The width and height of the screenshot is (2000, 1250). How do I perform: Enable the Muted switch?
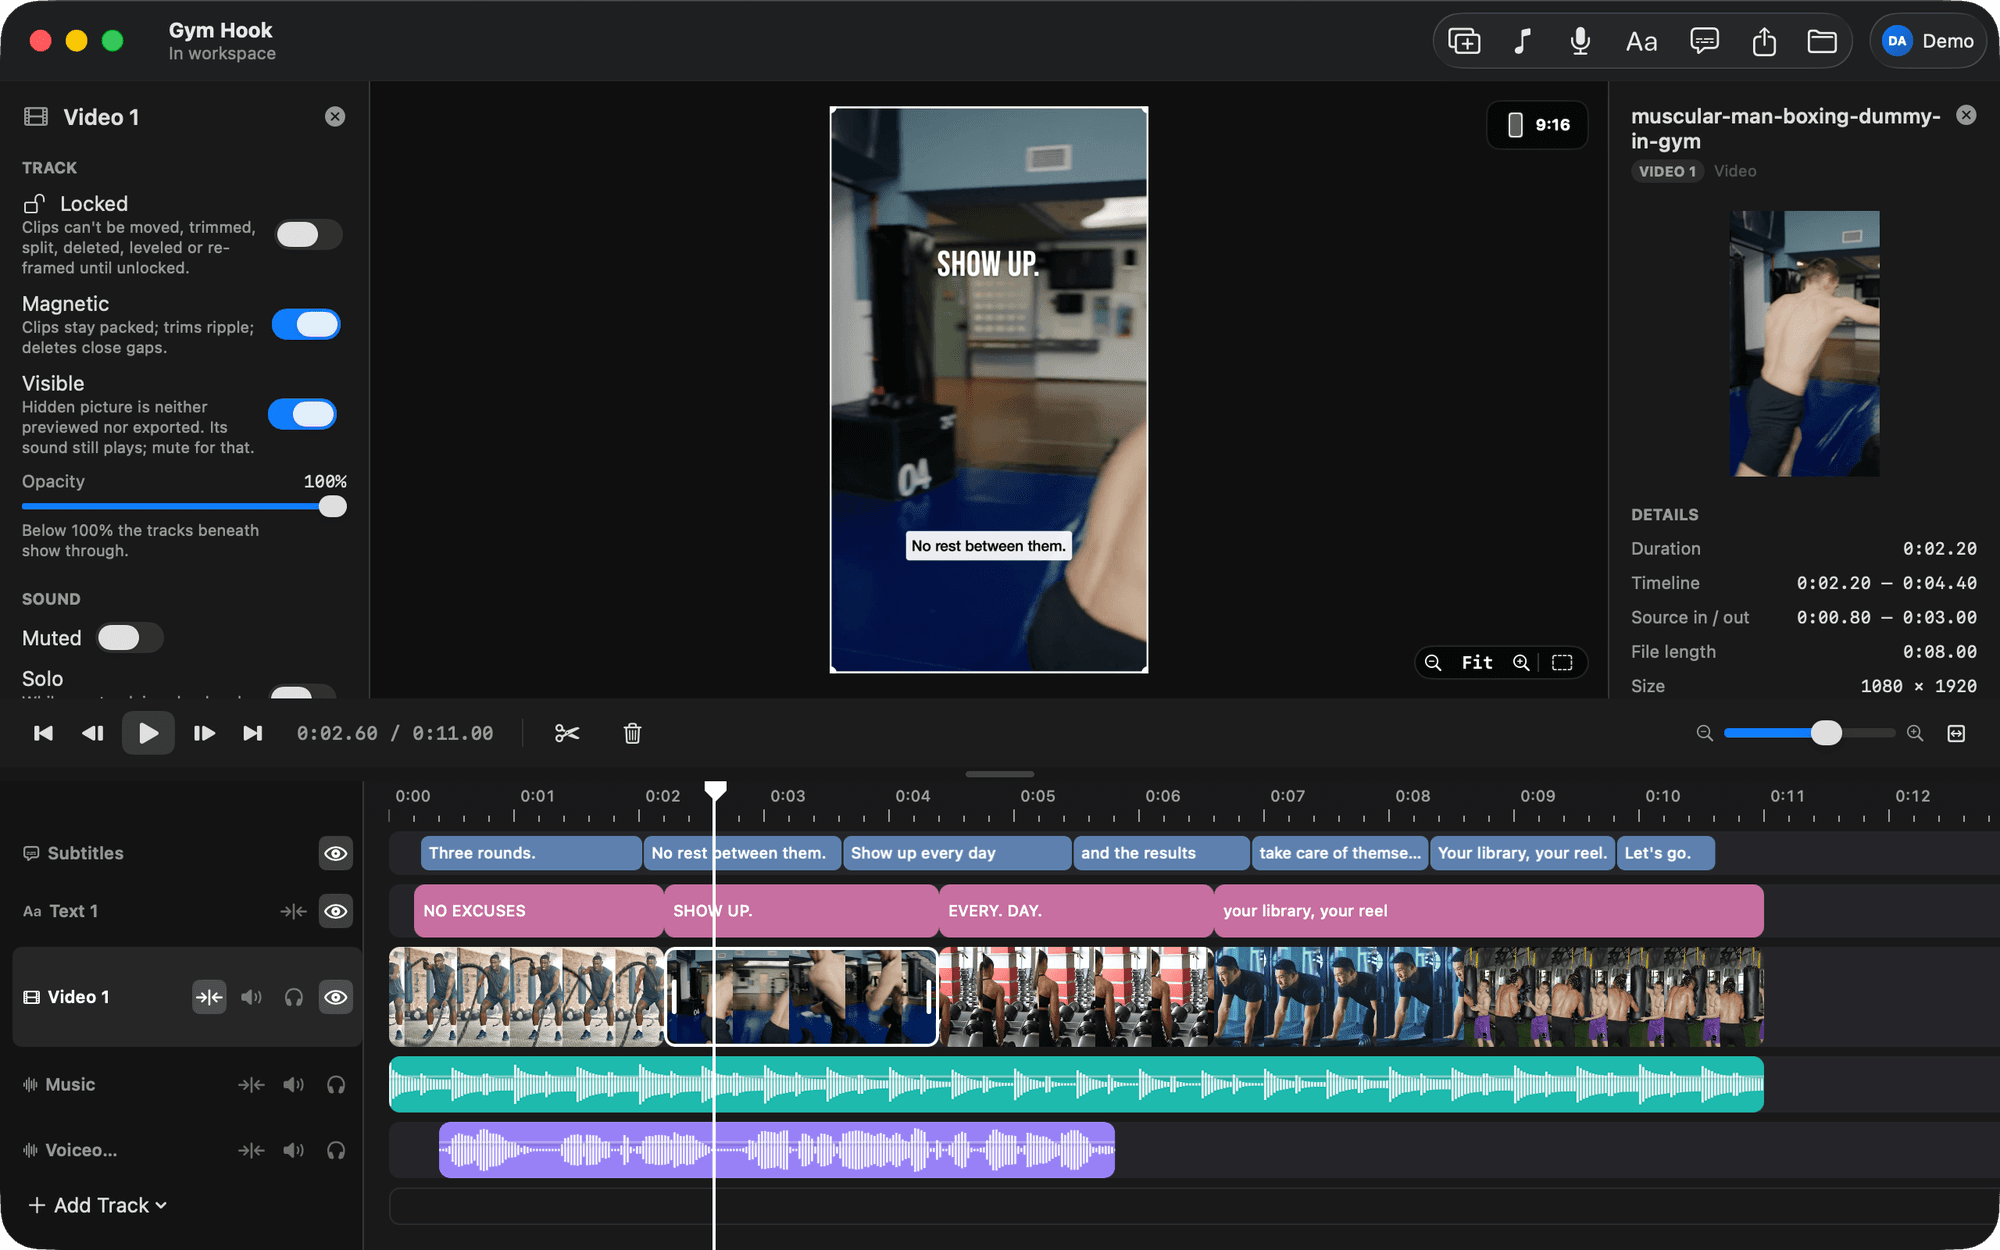(130, 638)
